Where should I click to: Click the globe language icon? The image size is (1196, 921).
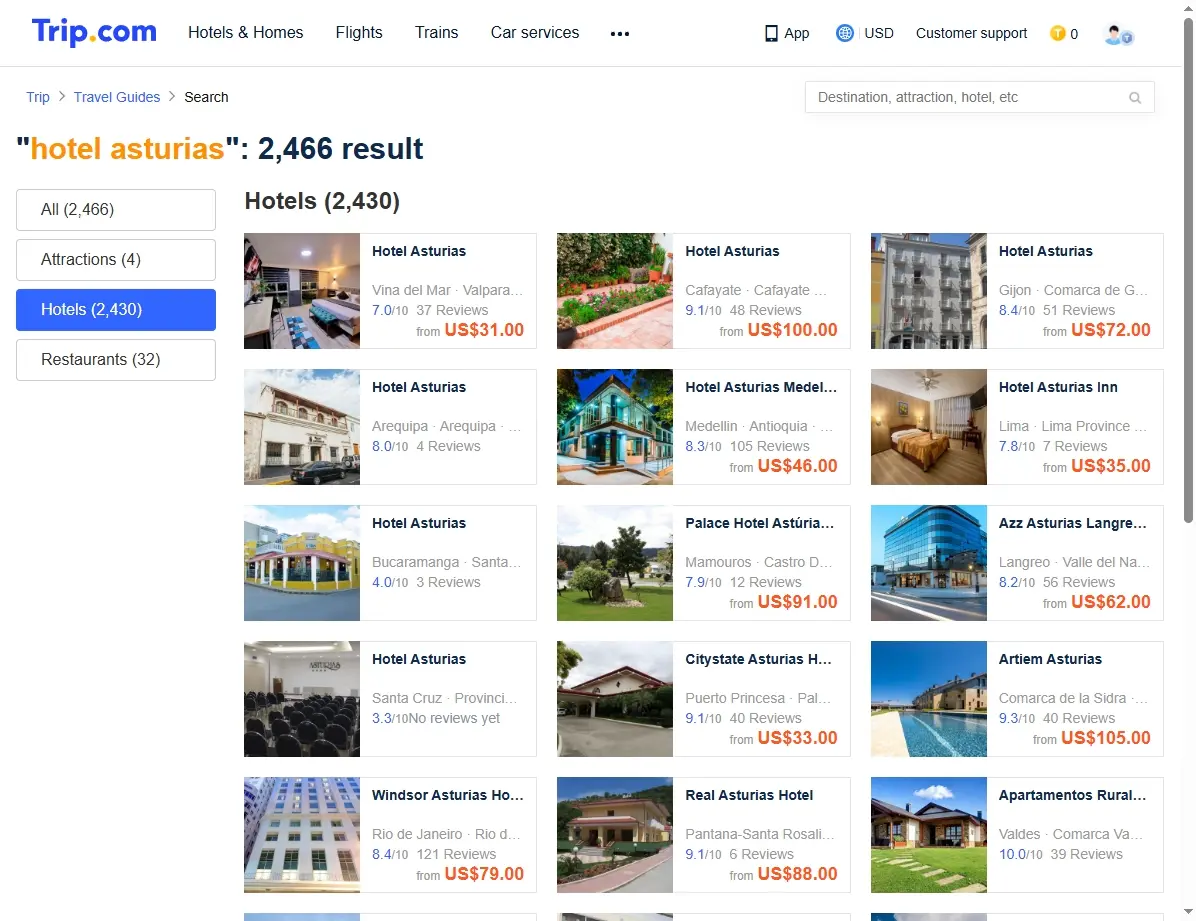click(844, 33)
